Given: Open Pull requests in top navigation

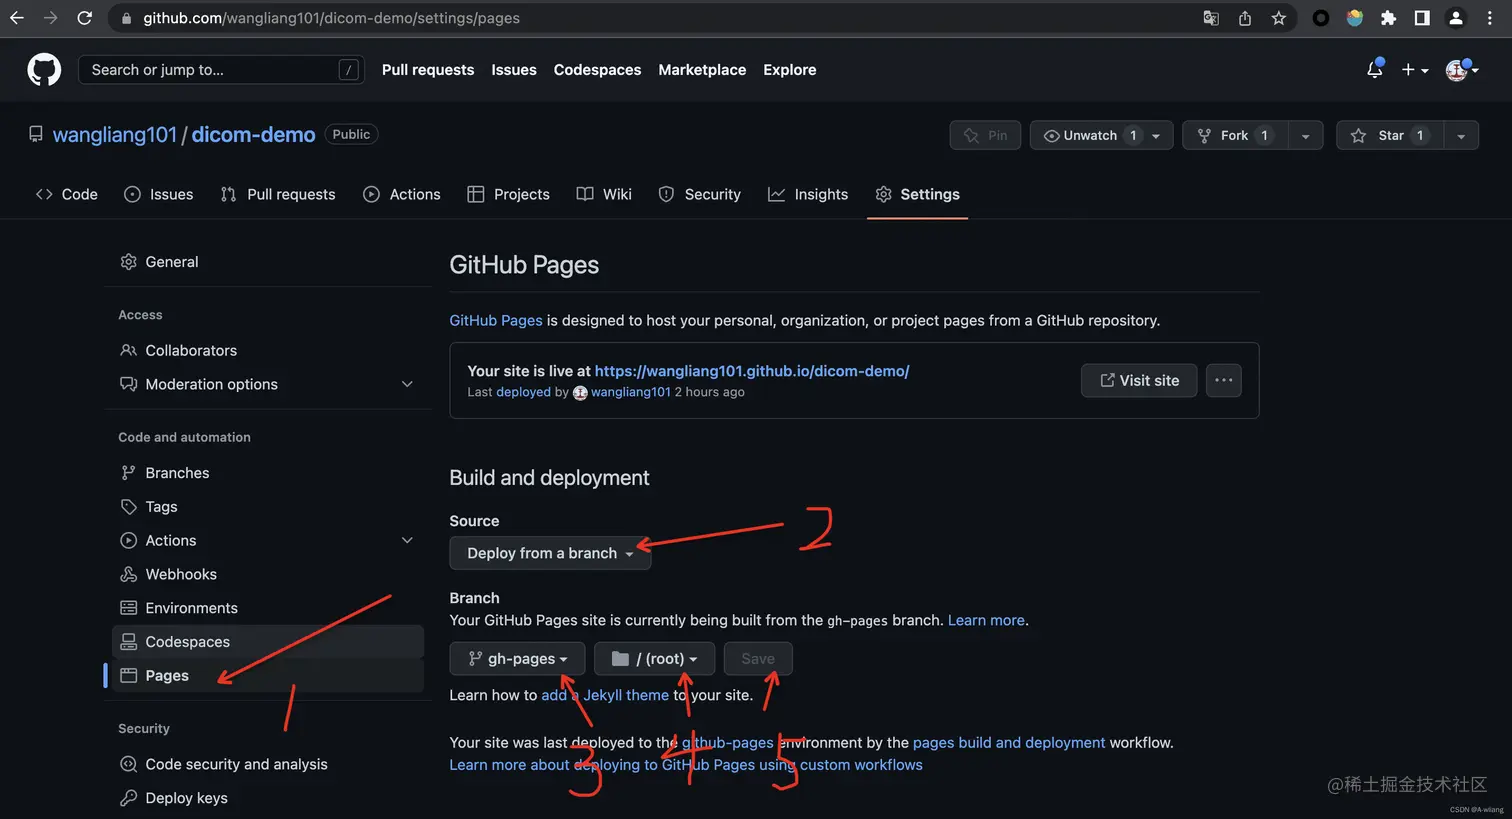Looking at the screenshot, I should 428,70.
